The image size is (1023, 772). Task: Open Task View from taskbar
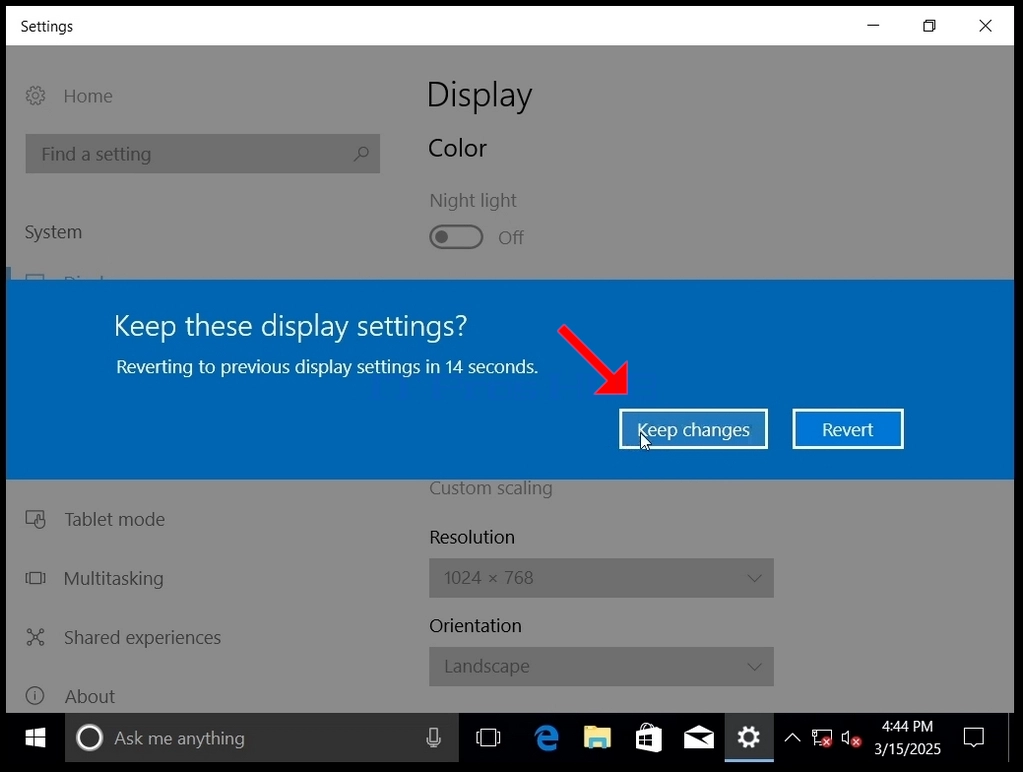488,738
